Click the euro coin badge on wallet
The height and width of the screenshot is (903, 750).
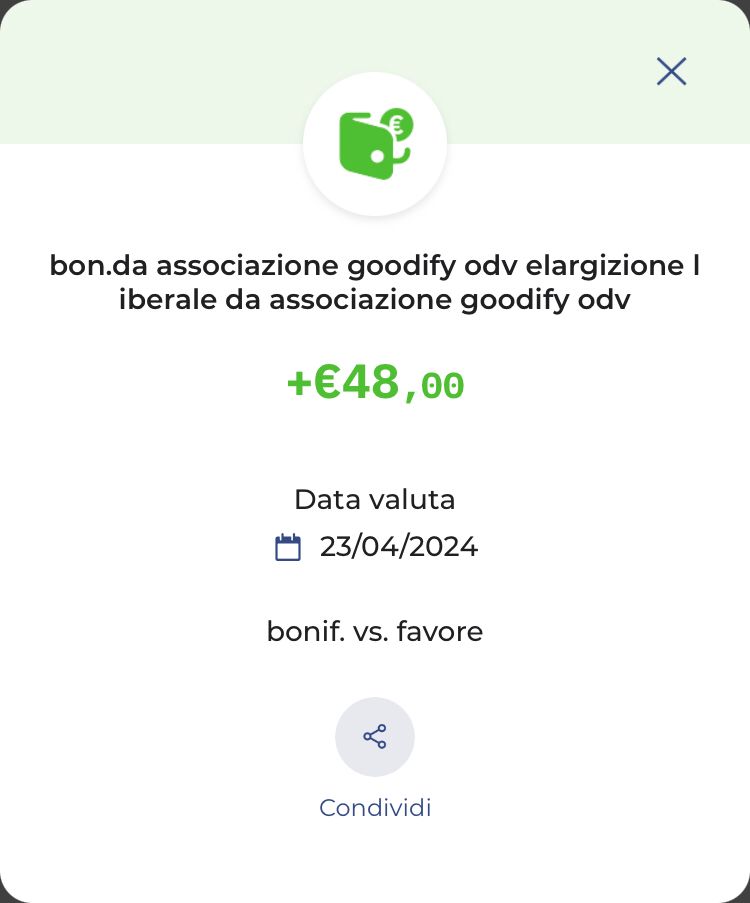(399, 124)
